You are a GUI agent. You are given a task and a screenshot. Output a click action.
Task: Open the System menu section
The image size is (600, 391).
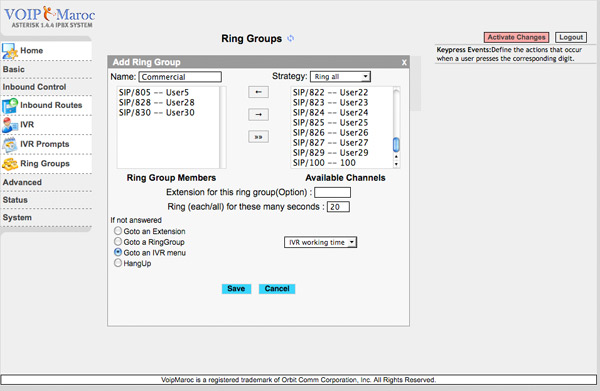[17, 217]
